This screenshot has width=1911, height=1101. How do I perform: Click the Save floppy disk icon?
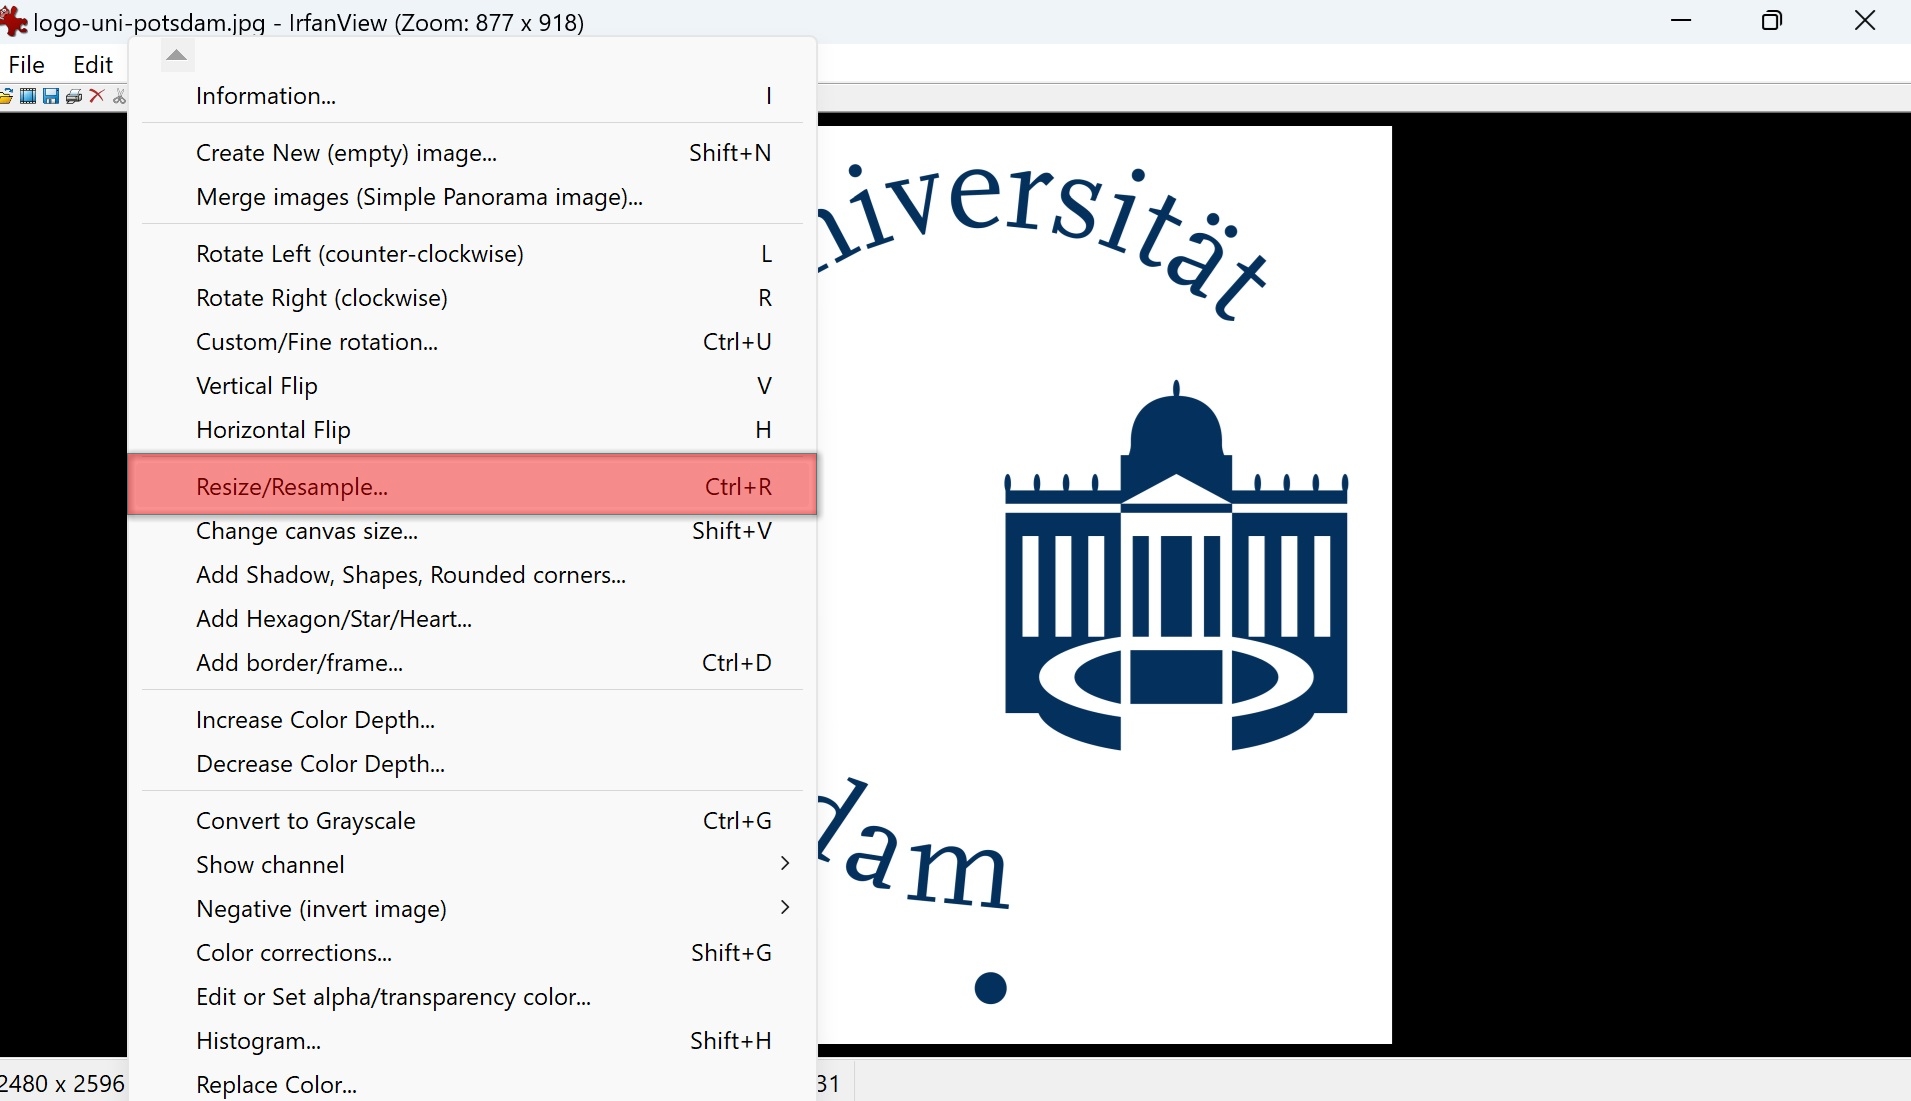click(51, 96)
